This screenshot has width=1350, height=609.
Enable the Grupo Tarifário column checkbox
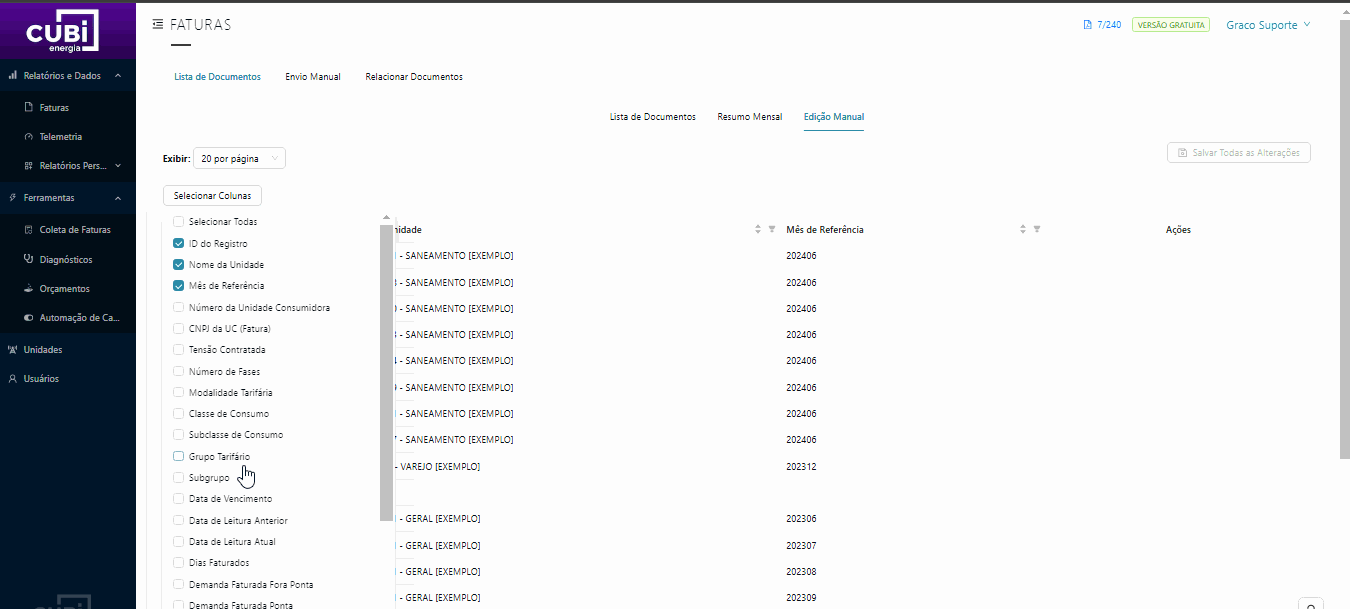tap(178, 457)
